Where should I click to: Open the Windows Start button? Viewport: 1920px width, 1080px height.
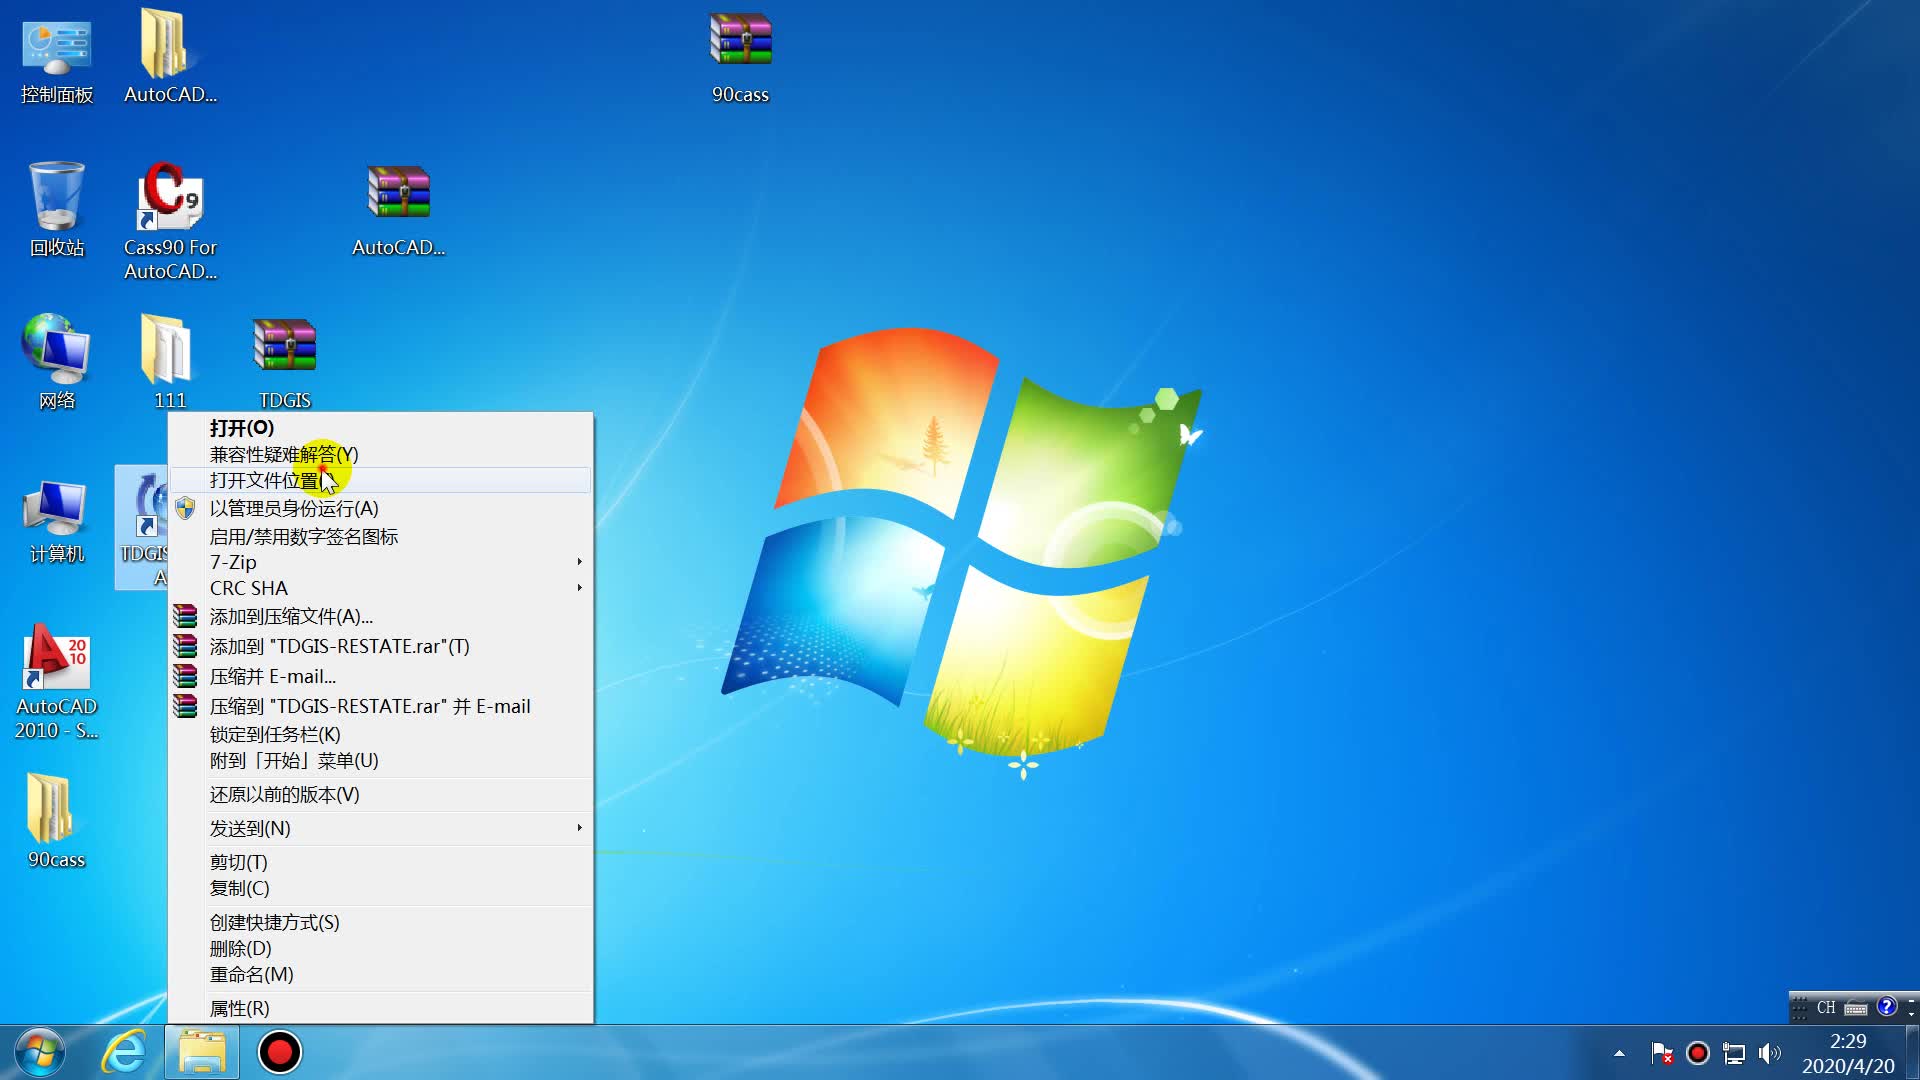40,1053
